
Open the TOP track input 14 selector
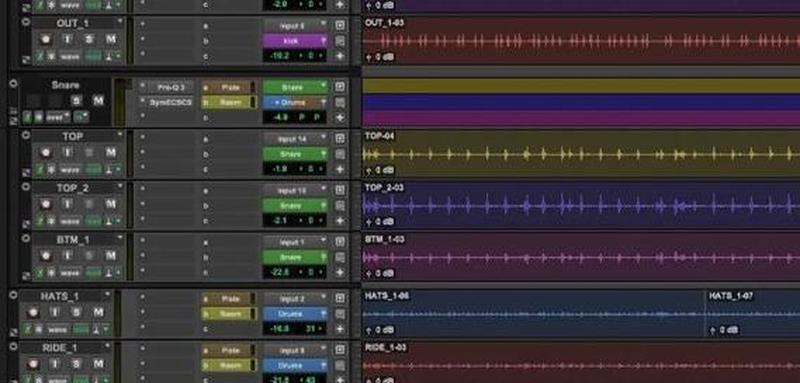tap(295, 138)
